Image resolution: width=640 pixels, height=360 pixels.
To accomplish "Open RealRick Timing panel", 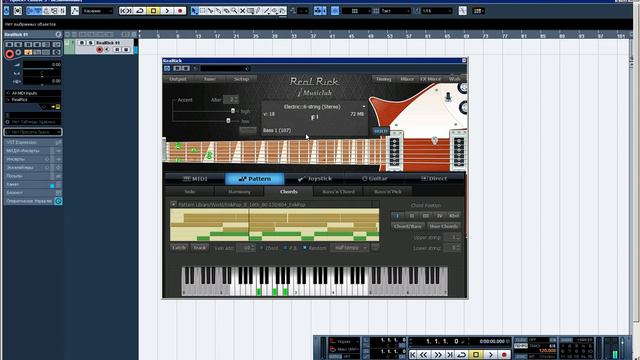I will click(x=383, y=79).
